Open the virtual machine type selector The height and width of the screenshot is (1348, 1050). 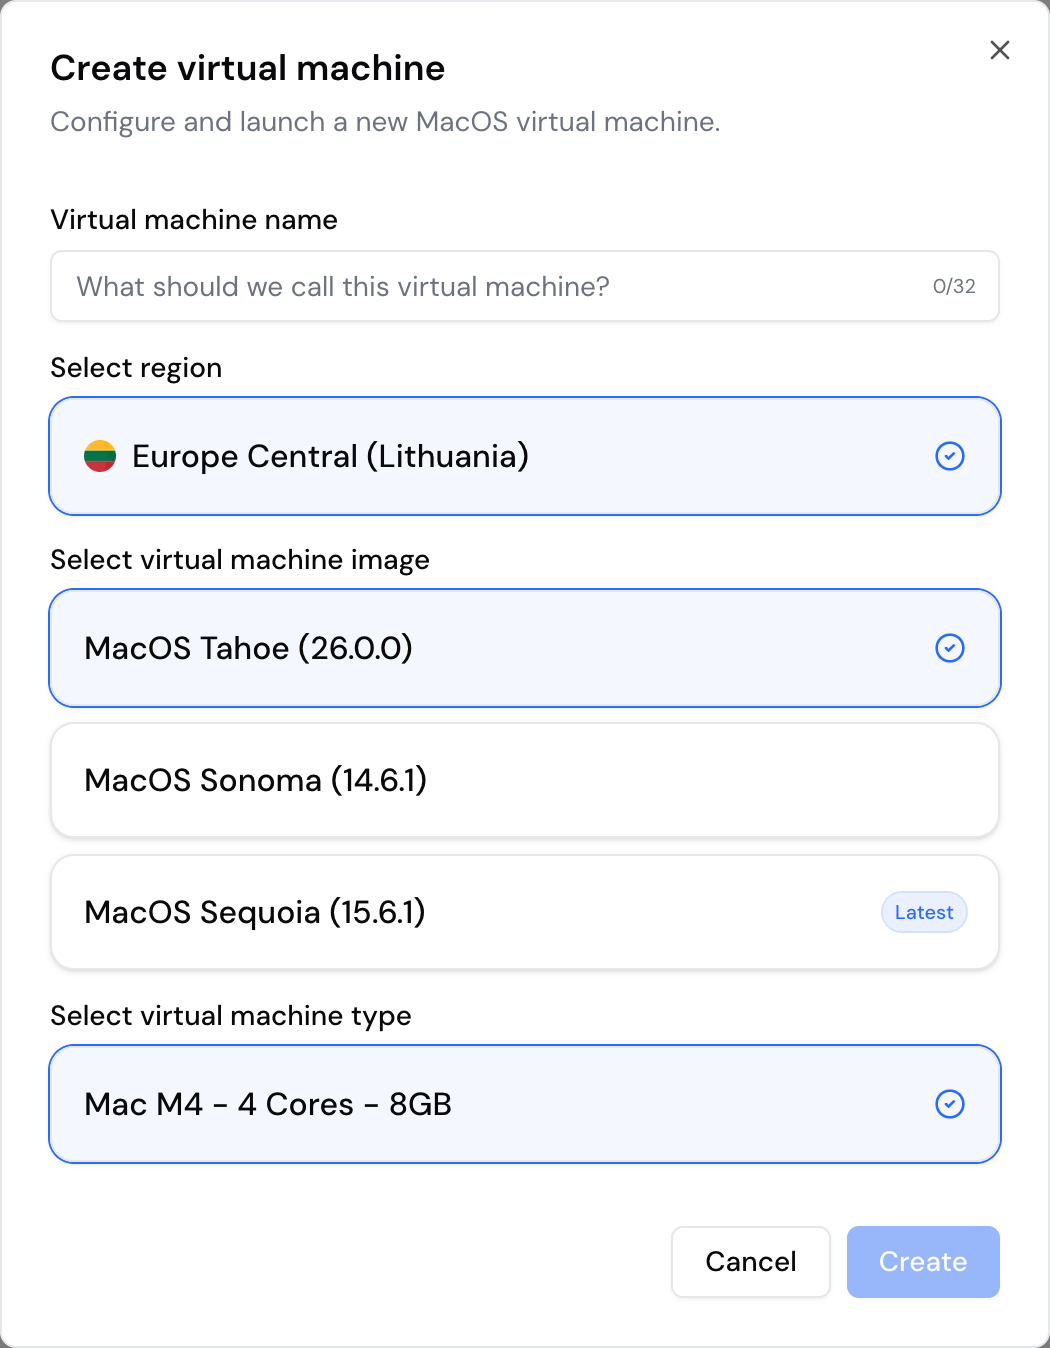coord(525,1104)
